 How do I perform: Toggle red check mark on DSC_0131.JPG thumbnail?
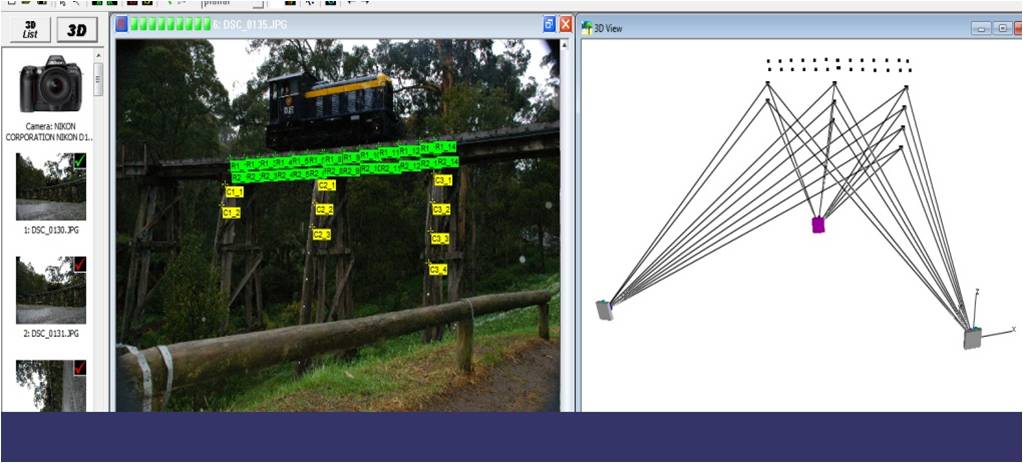[x=79, y=265]
